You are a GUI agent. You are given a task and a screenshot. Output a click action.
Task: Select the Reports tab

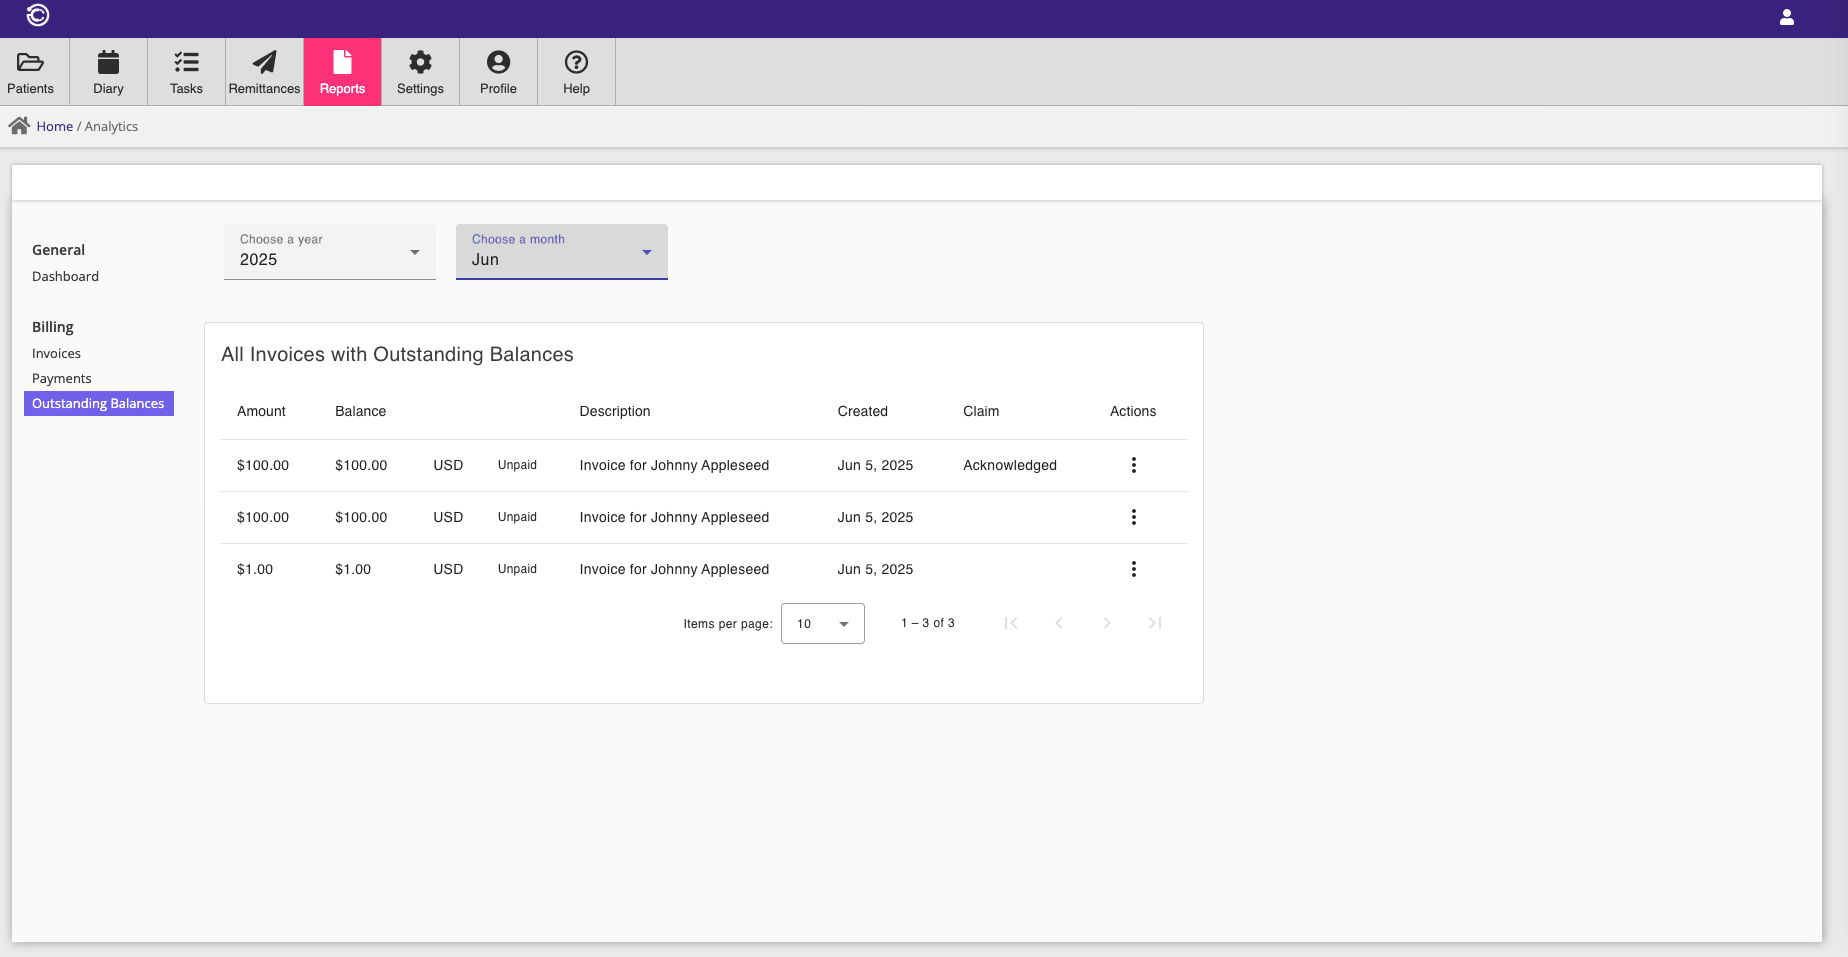point(342,72)
